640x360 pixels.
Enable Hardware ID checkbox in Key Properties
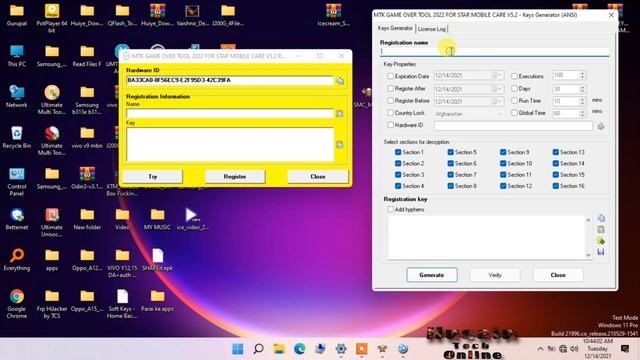(x=391, y=125)
